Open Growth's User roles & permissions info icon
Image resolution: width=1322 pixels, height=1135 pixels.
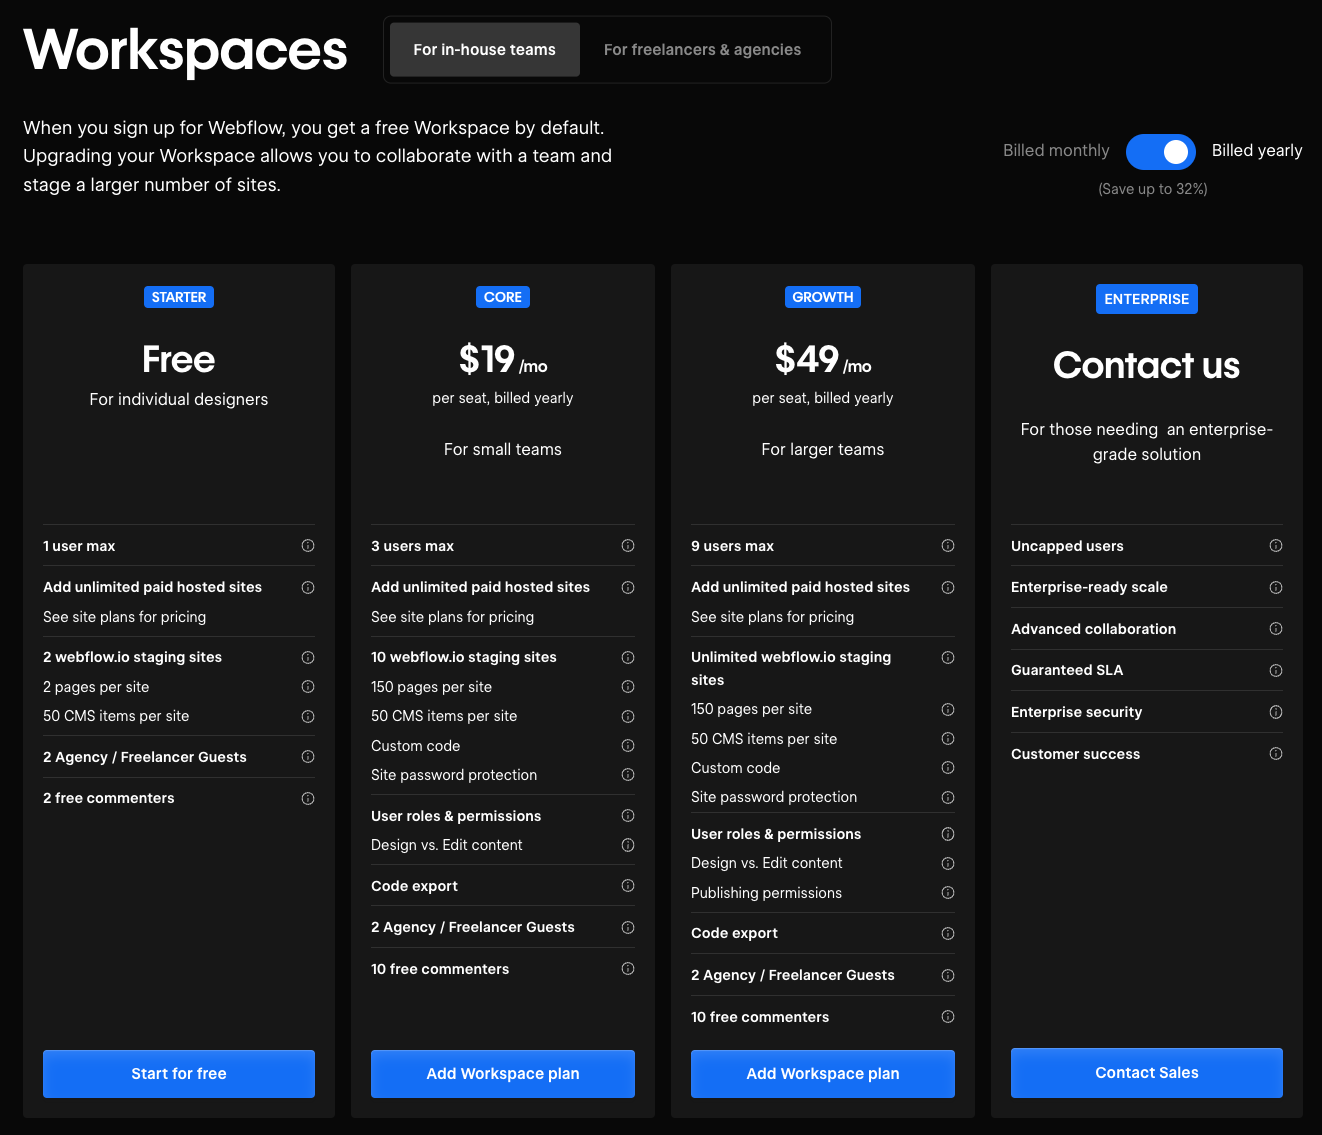[948, 834]
